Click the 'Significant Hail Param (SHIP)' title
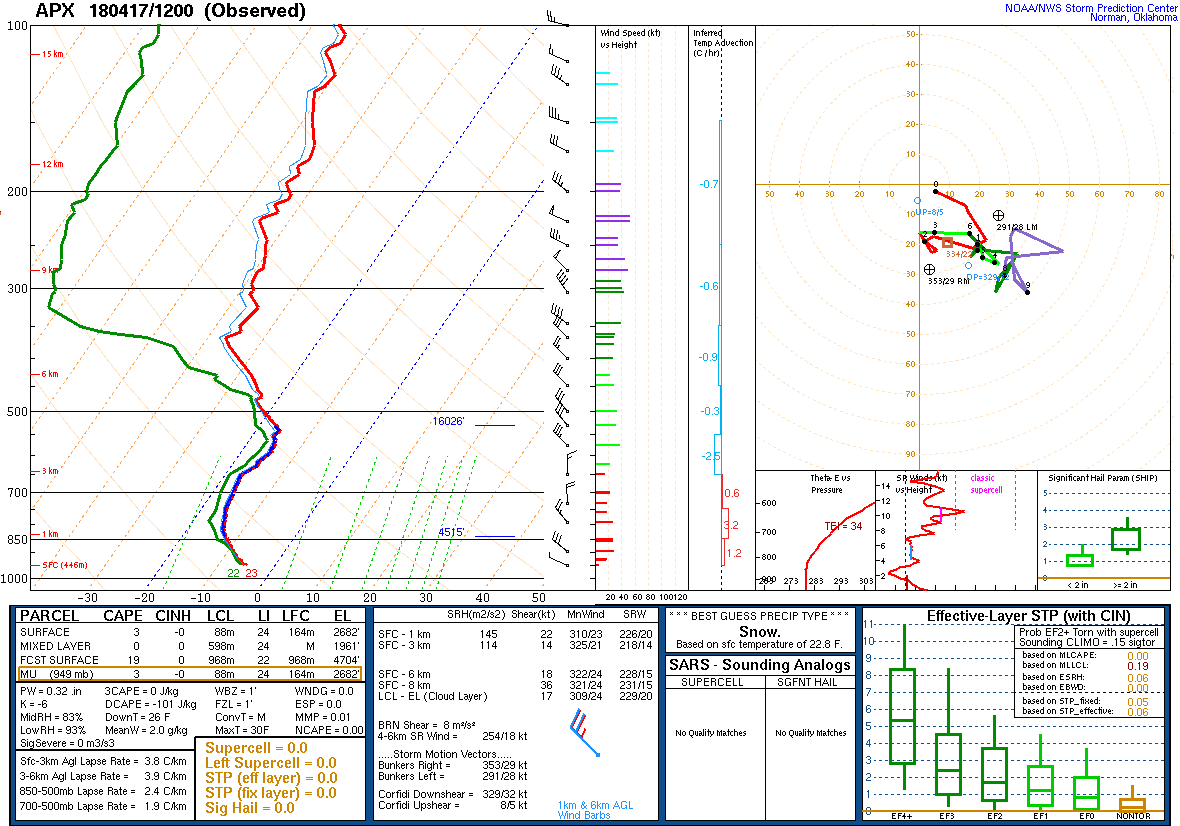 1104,478
